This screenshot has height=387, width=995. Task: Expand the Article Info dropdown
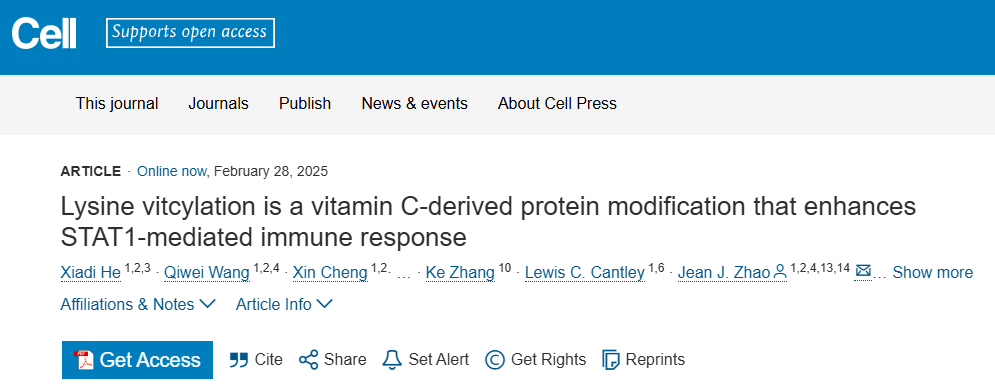[284, 305]
